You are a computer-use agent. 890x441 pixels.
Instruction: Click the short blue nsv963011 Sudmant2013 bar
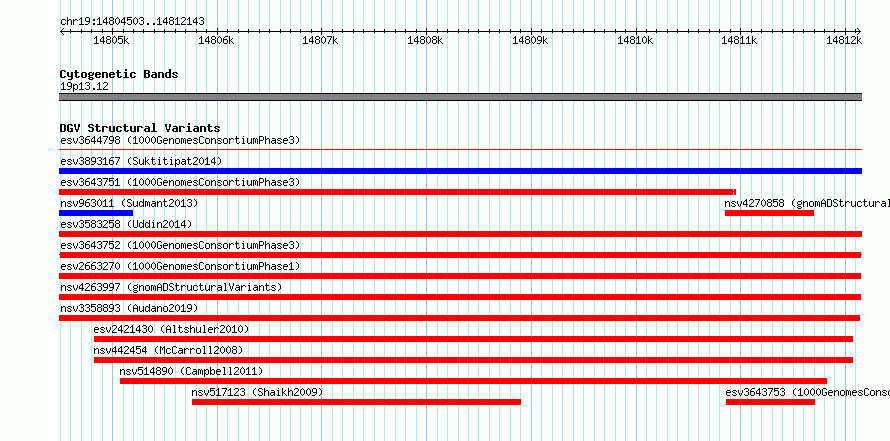coord(96,213)
